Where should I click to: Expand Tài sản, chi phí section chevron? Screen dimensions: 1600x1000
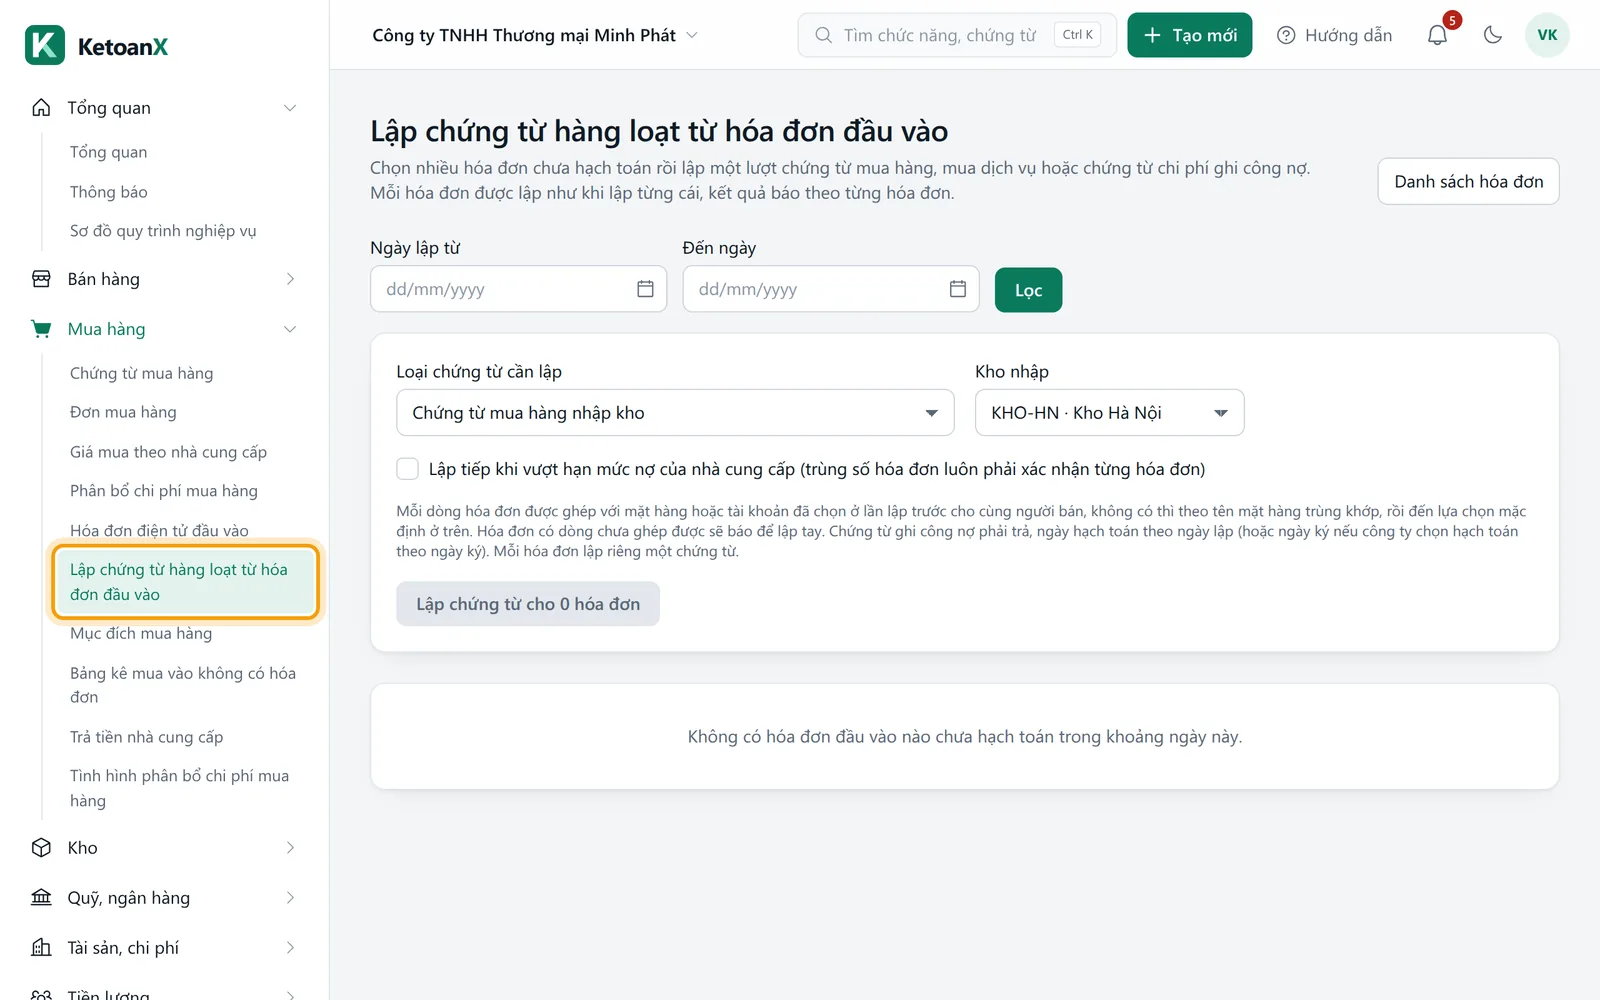pyautogui.click(x=290, y=948)
